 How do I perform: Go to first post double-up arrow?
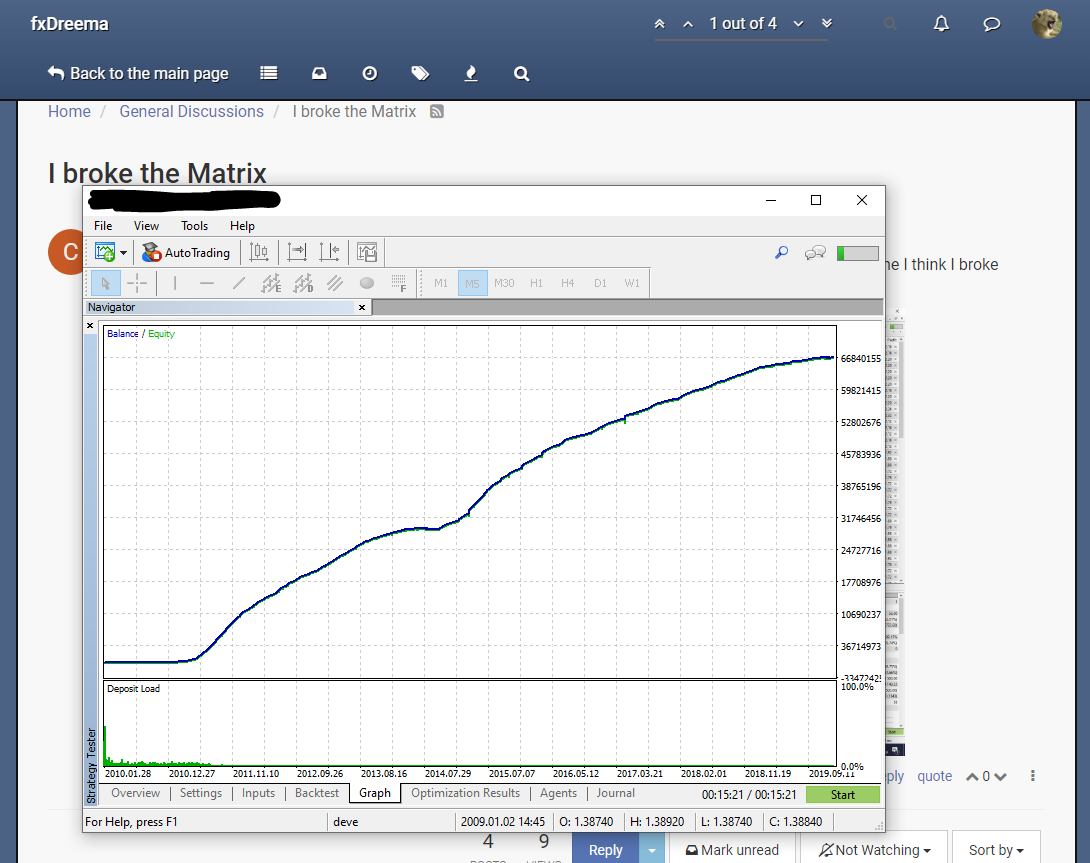(x=660, y=24)
